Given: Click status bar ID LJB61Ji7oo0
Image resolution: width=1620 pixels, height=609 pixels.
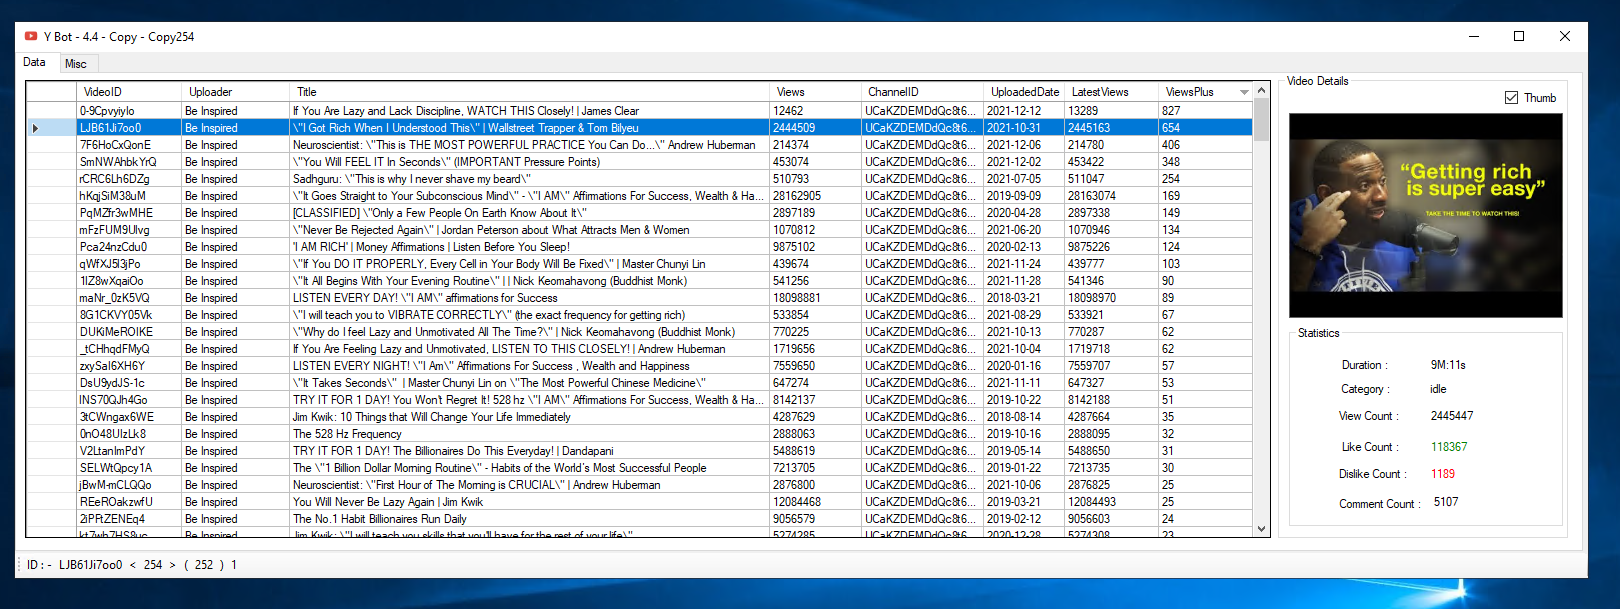Looking at the screenshot, I should click(x=90, y=565).
